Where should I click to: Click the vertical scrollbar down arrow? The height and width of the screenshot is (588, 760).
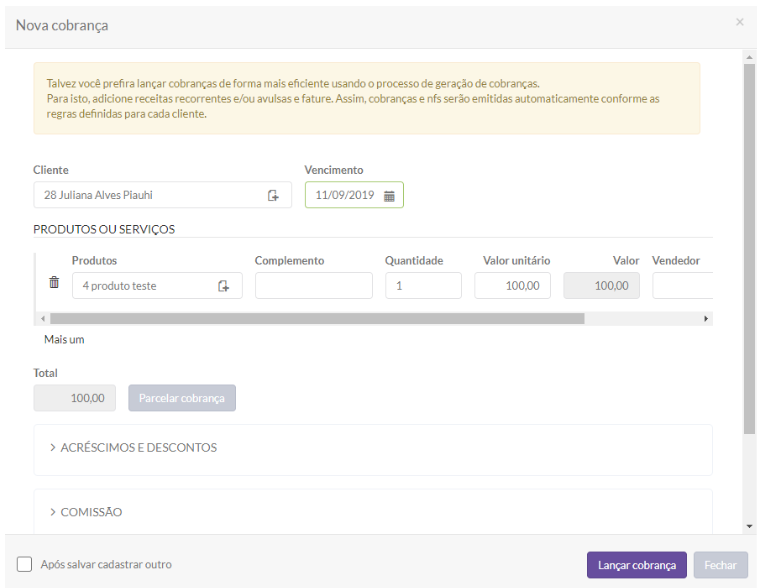(x=749, y=526)
